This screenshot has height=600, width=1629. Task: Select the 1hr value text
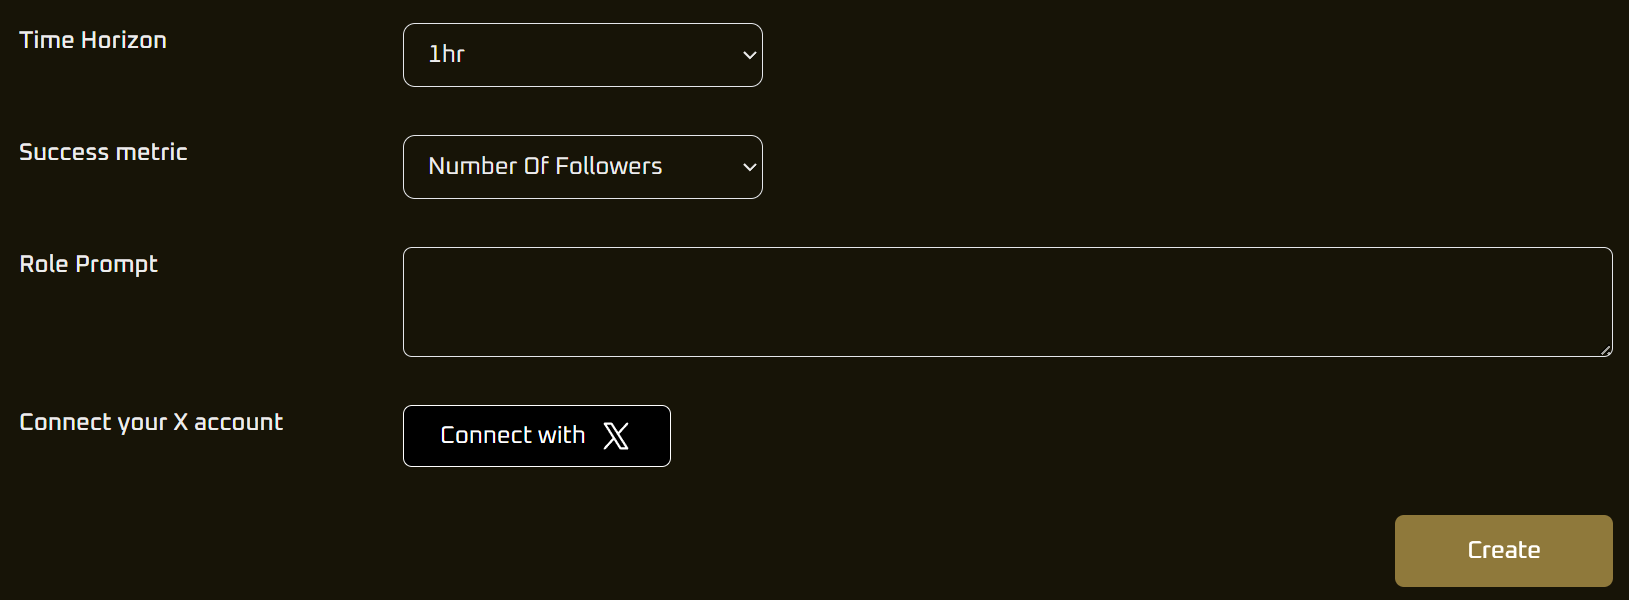(x=446, y=54)
